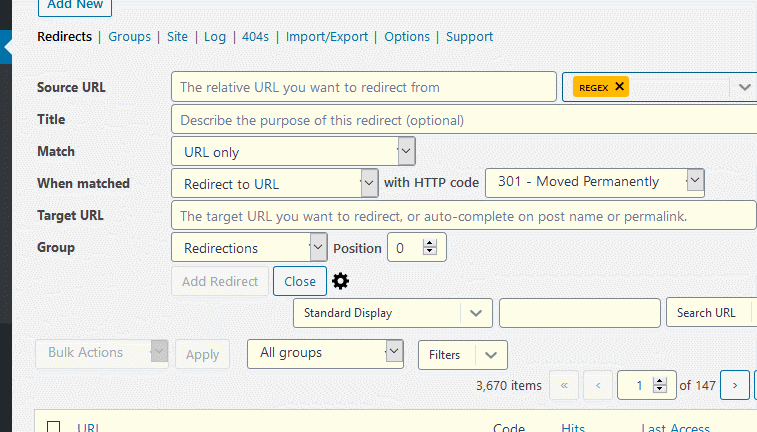
Task: Focus the Target URL input field
Action: click(x=463, y=215)
